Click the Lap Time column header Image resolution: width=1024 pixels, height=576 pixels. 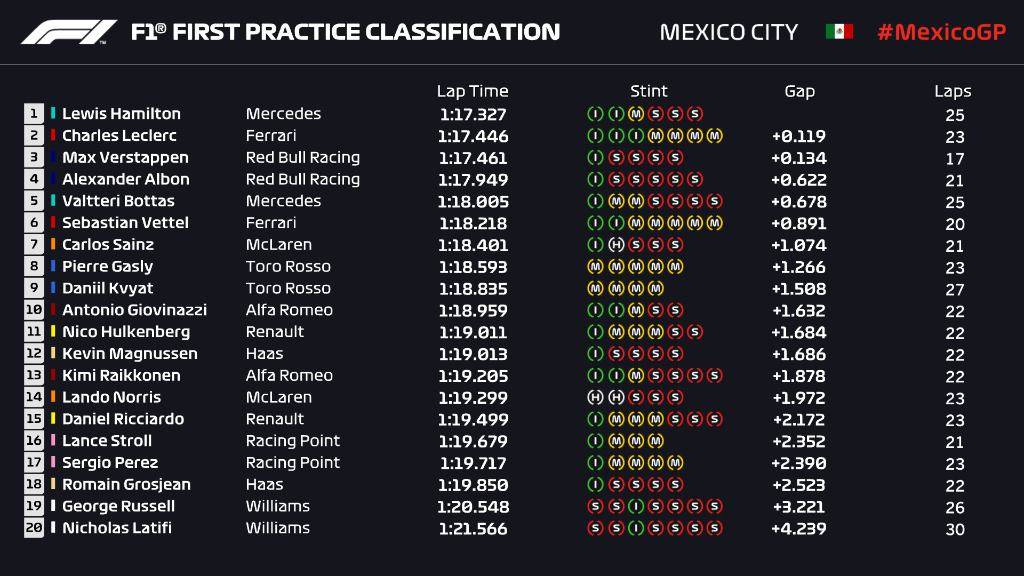(472, 91)
